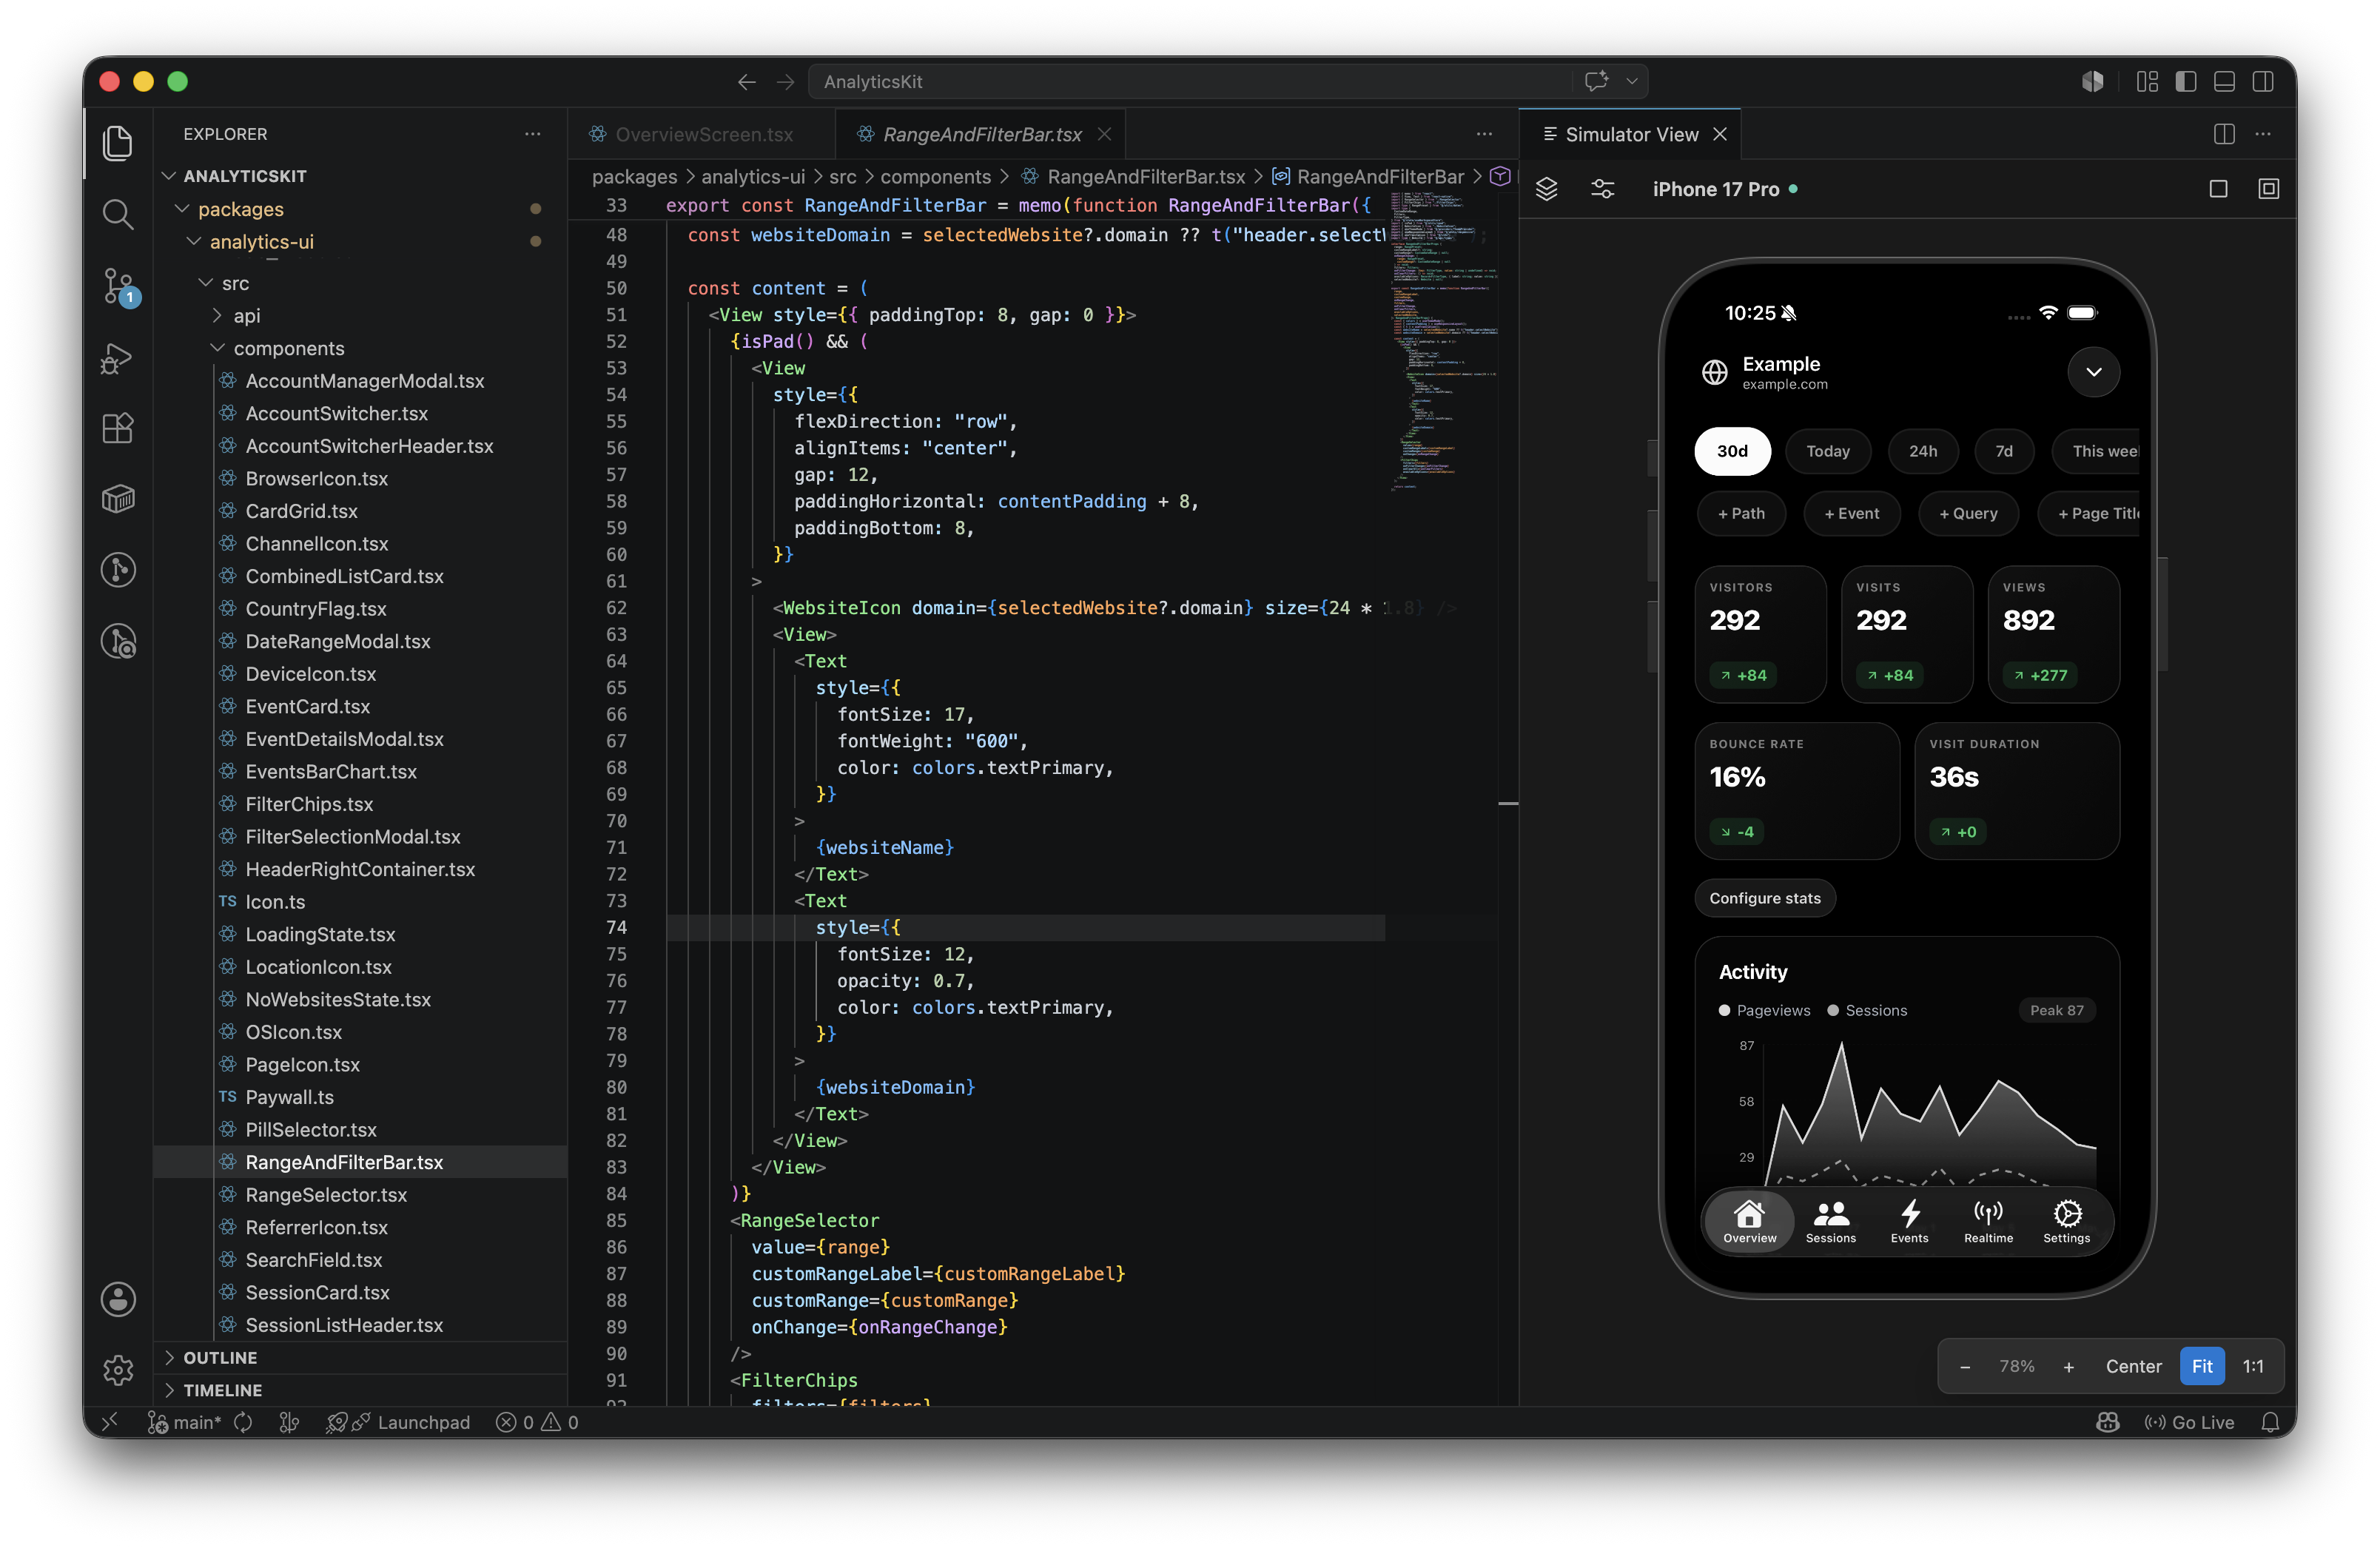Click the analytics-ui breadcrumb item

click(752, 177)
